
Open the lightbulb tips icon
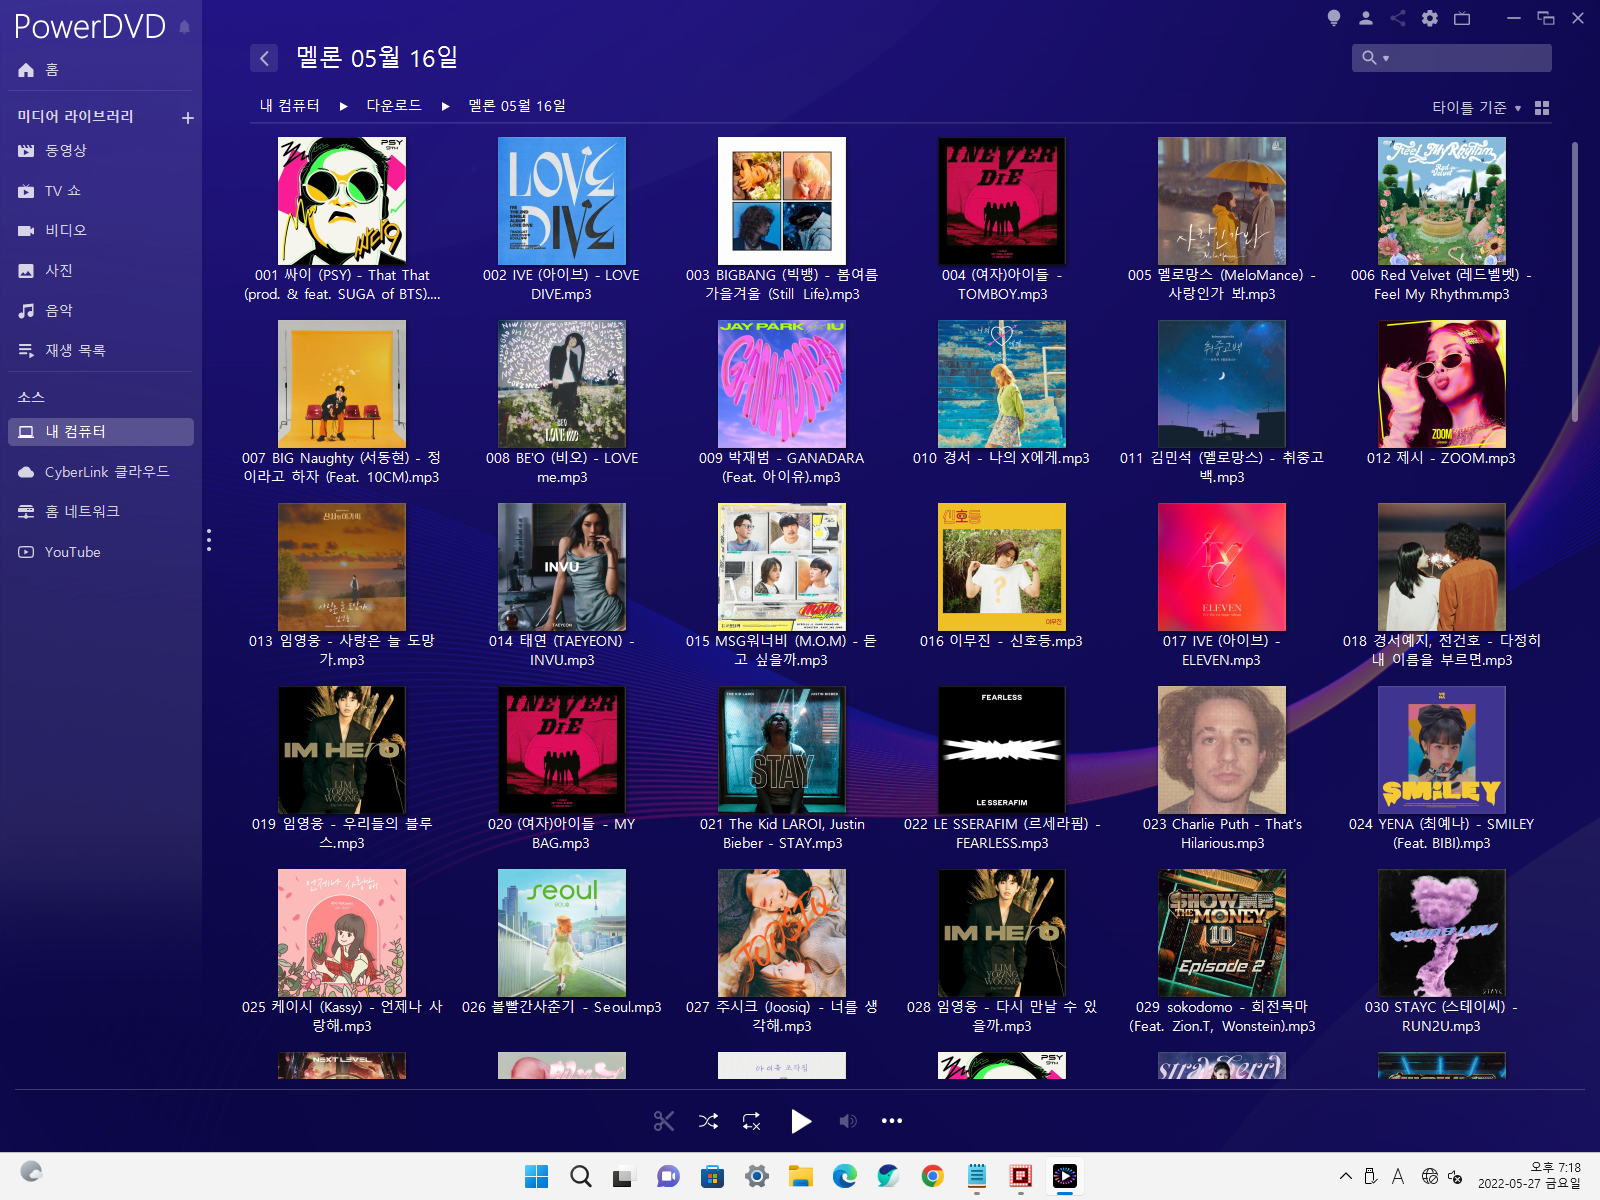point(1333,18)
